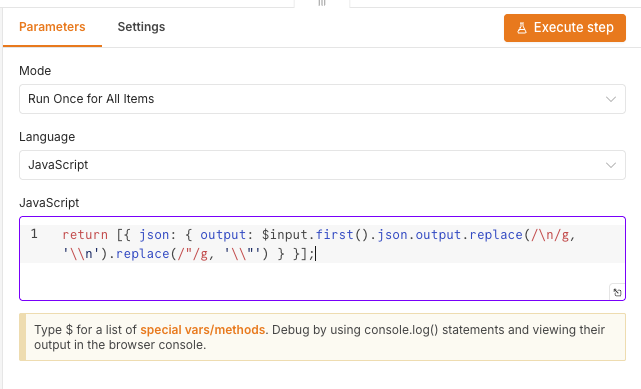This screenshot has height=389, width=641.
Task: Click into the JavaScript code editor area
Action: click(322, 258)
